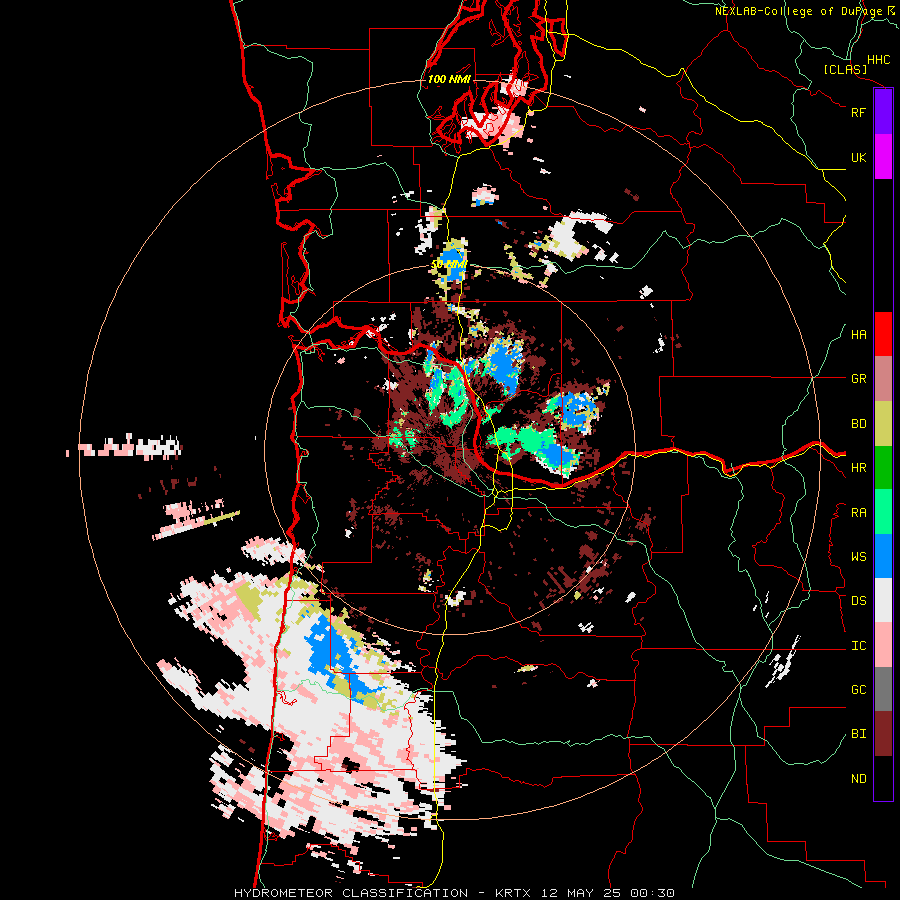Click the RA legend label
The image size is (900, 900).
click(x=858, y=513)
